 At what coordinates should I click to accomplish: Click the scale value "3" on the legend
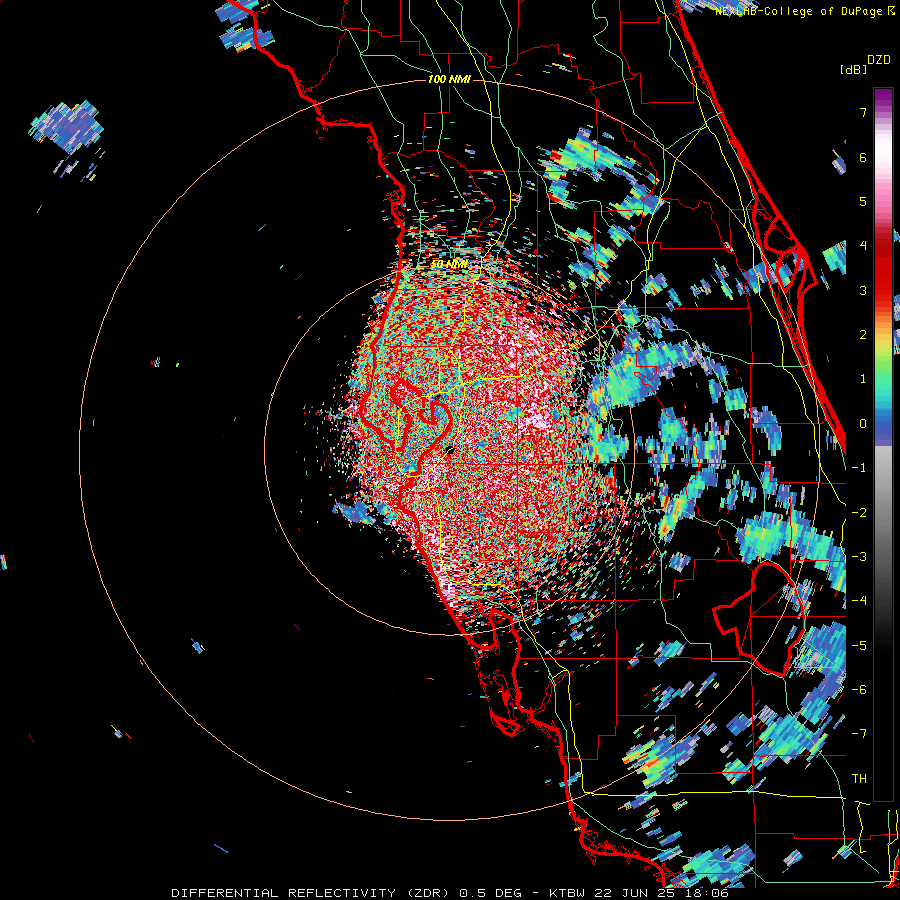(863, 290)
